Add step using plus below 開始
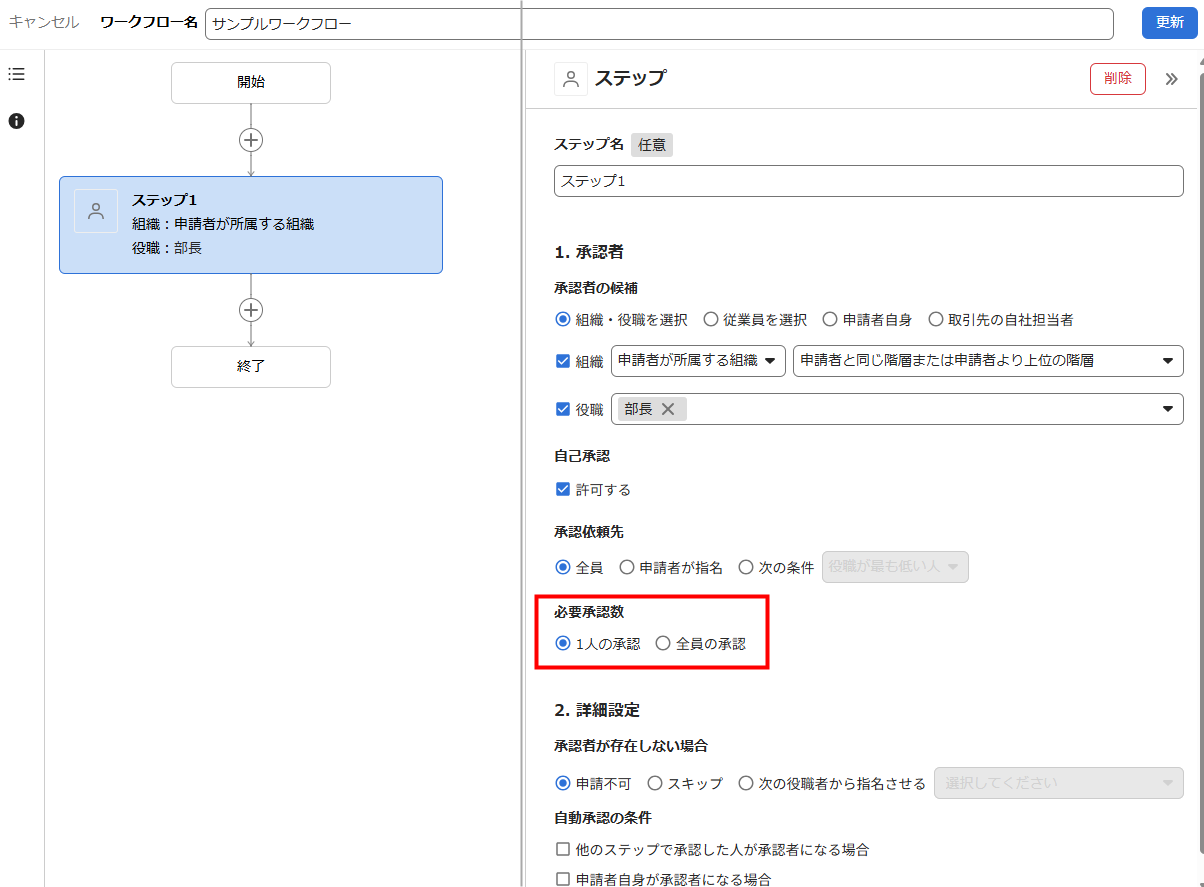Viewport: 1204px width, 887px height. coord(251,140)
